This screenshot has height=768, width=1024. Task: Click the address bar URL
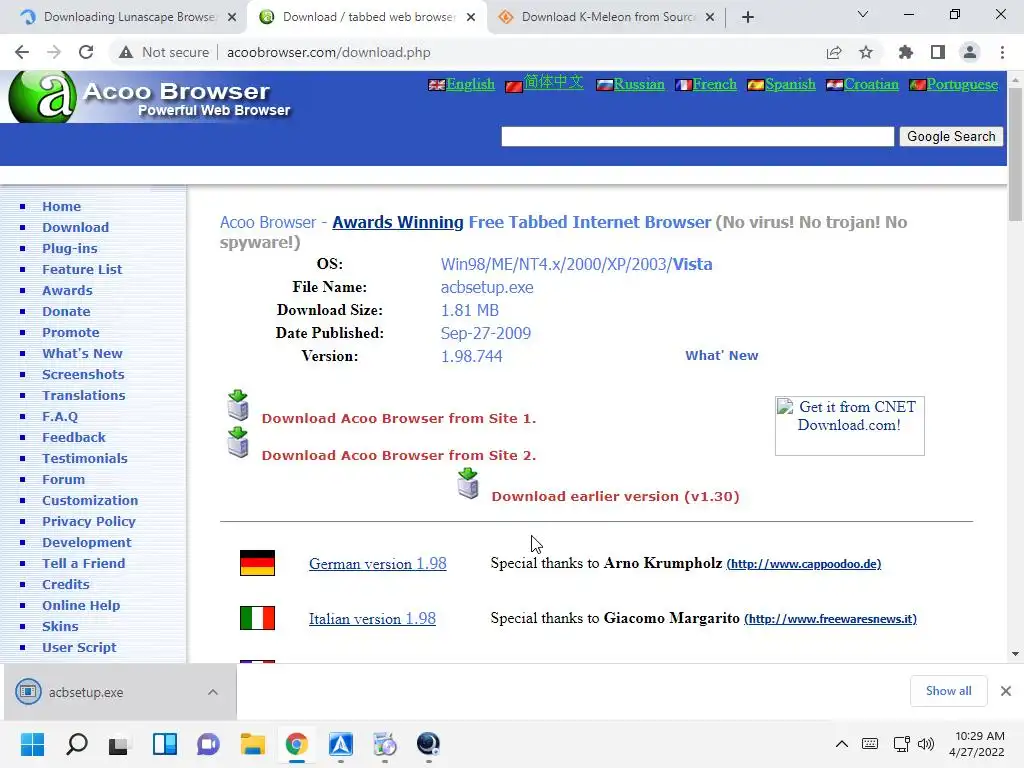pos(328,52)
